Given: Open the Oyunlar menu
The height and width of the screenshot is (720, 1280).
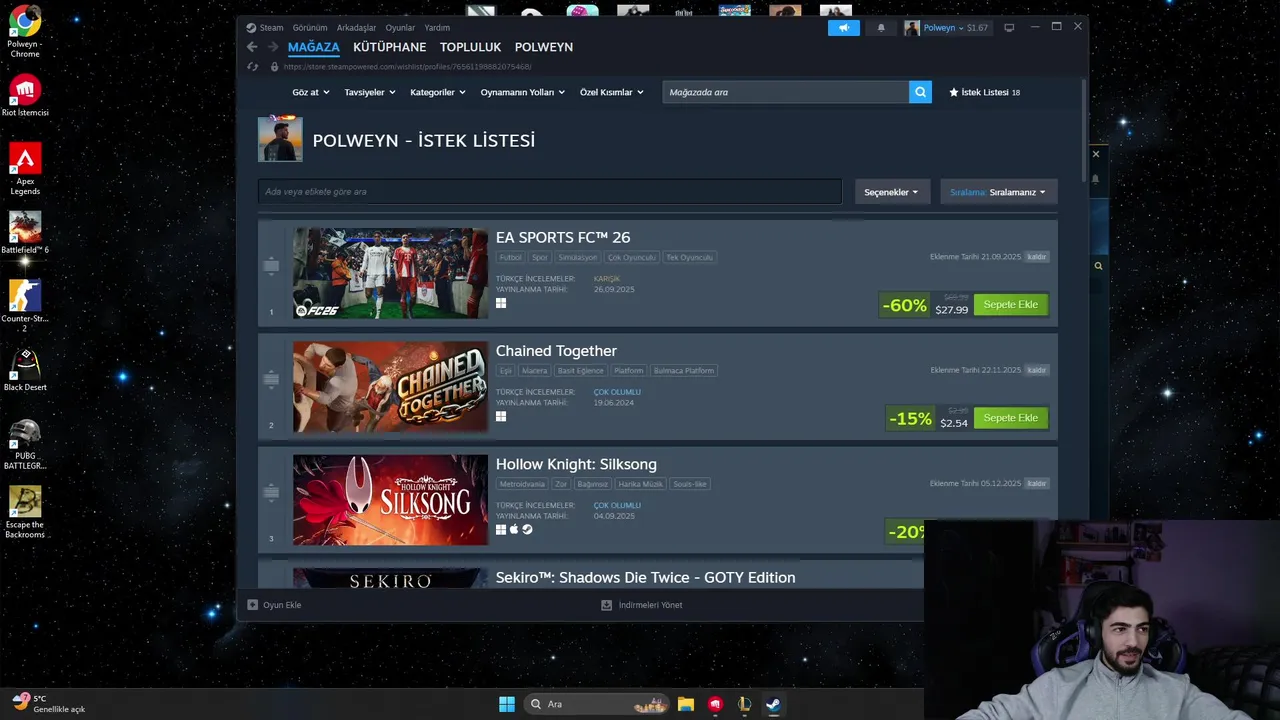Looking at the screenshot, I should 400,28.
